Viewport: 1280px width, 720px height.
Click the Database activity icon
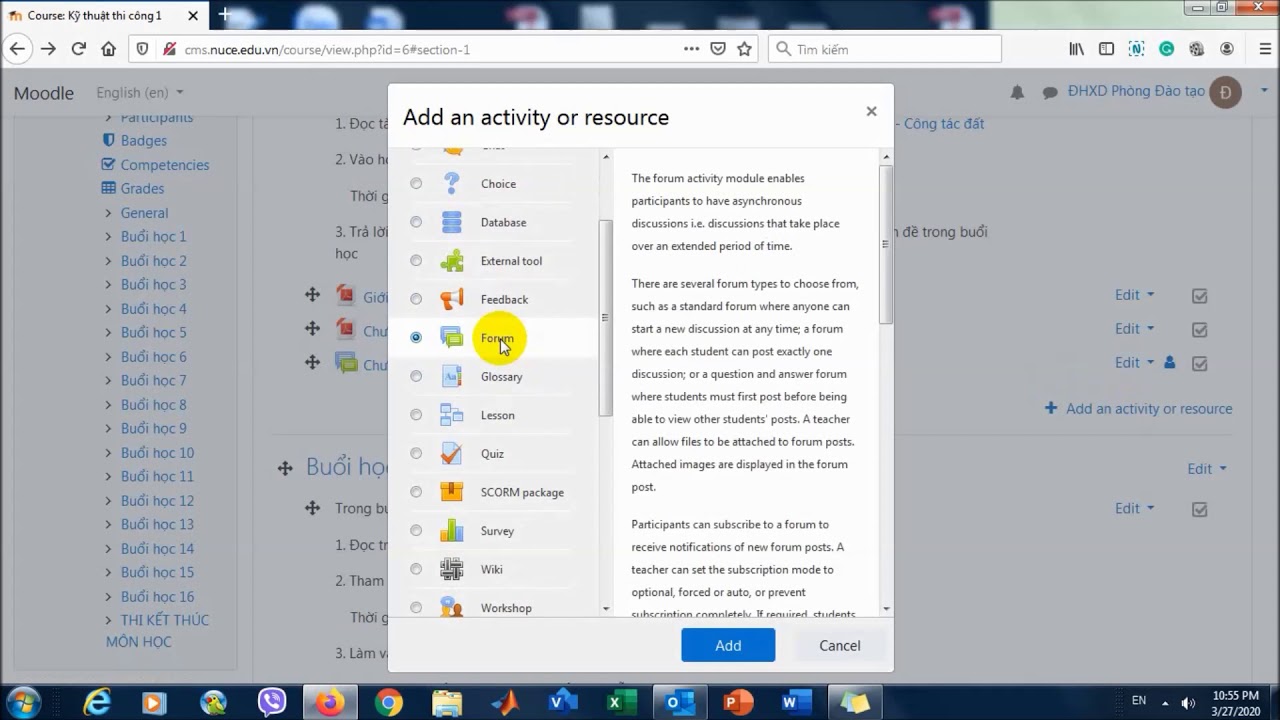452,222
